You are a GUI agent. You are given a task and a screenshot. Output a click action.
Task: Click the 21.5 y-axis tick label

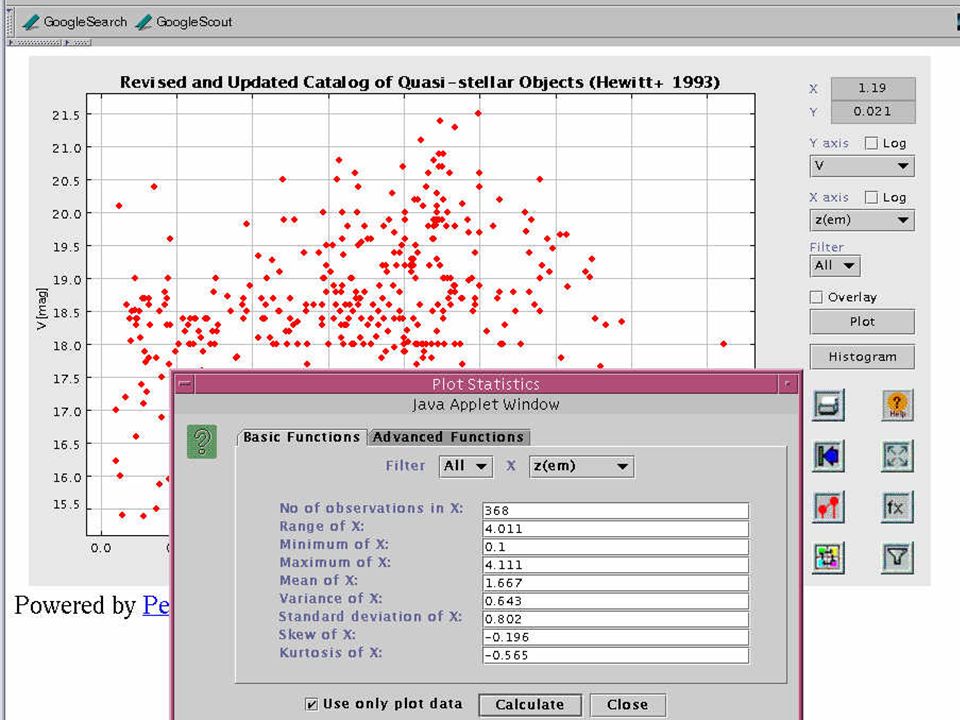click(x=66, y=115)
